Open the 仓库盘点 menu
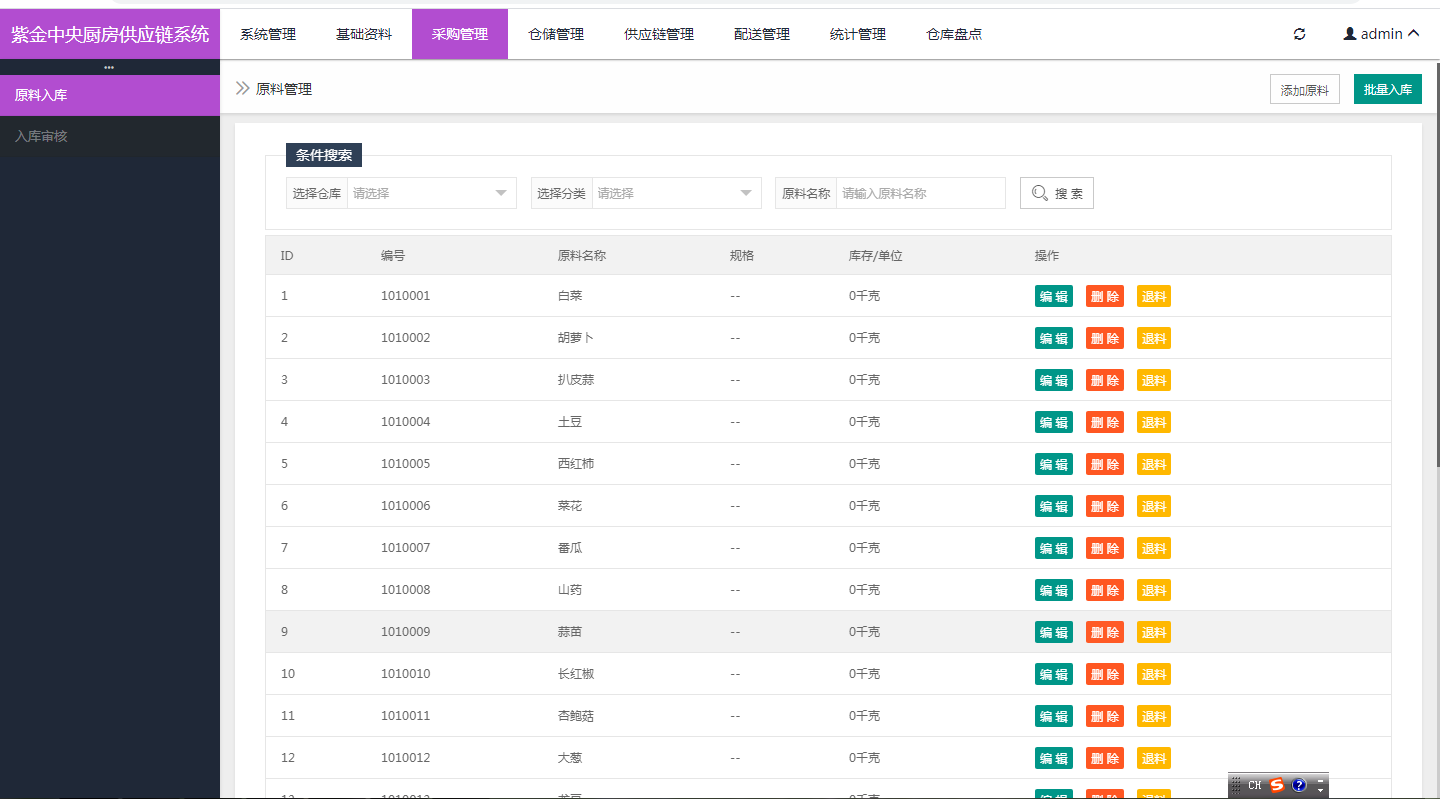The width and height of the screenshot is (1440, 799). [954, 34]
